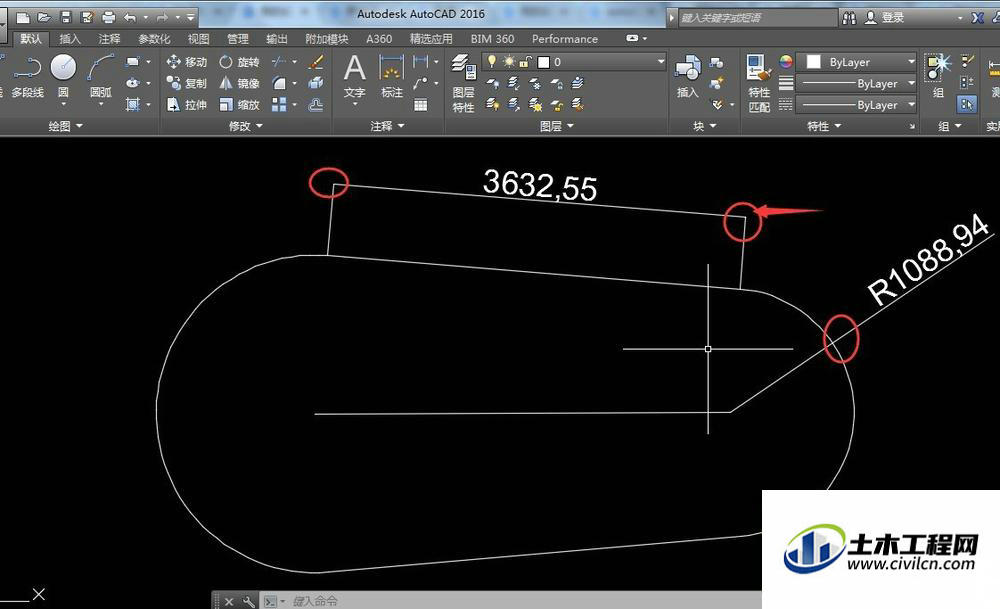Open the quick access toolbar customize dropdown
The image size is (1000, 609).
(x=190, y=17)
